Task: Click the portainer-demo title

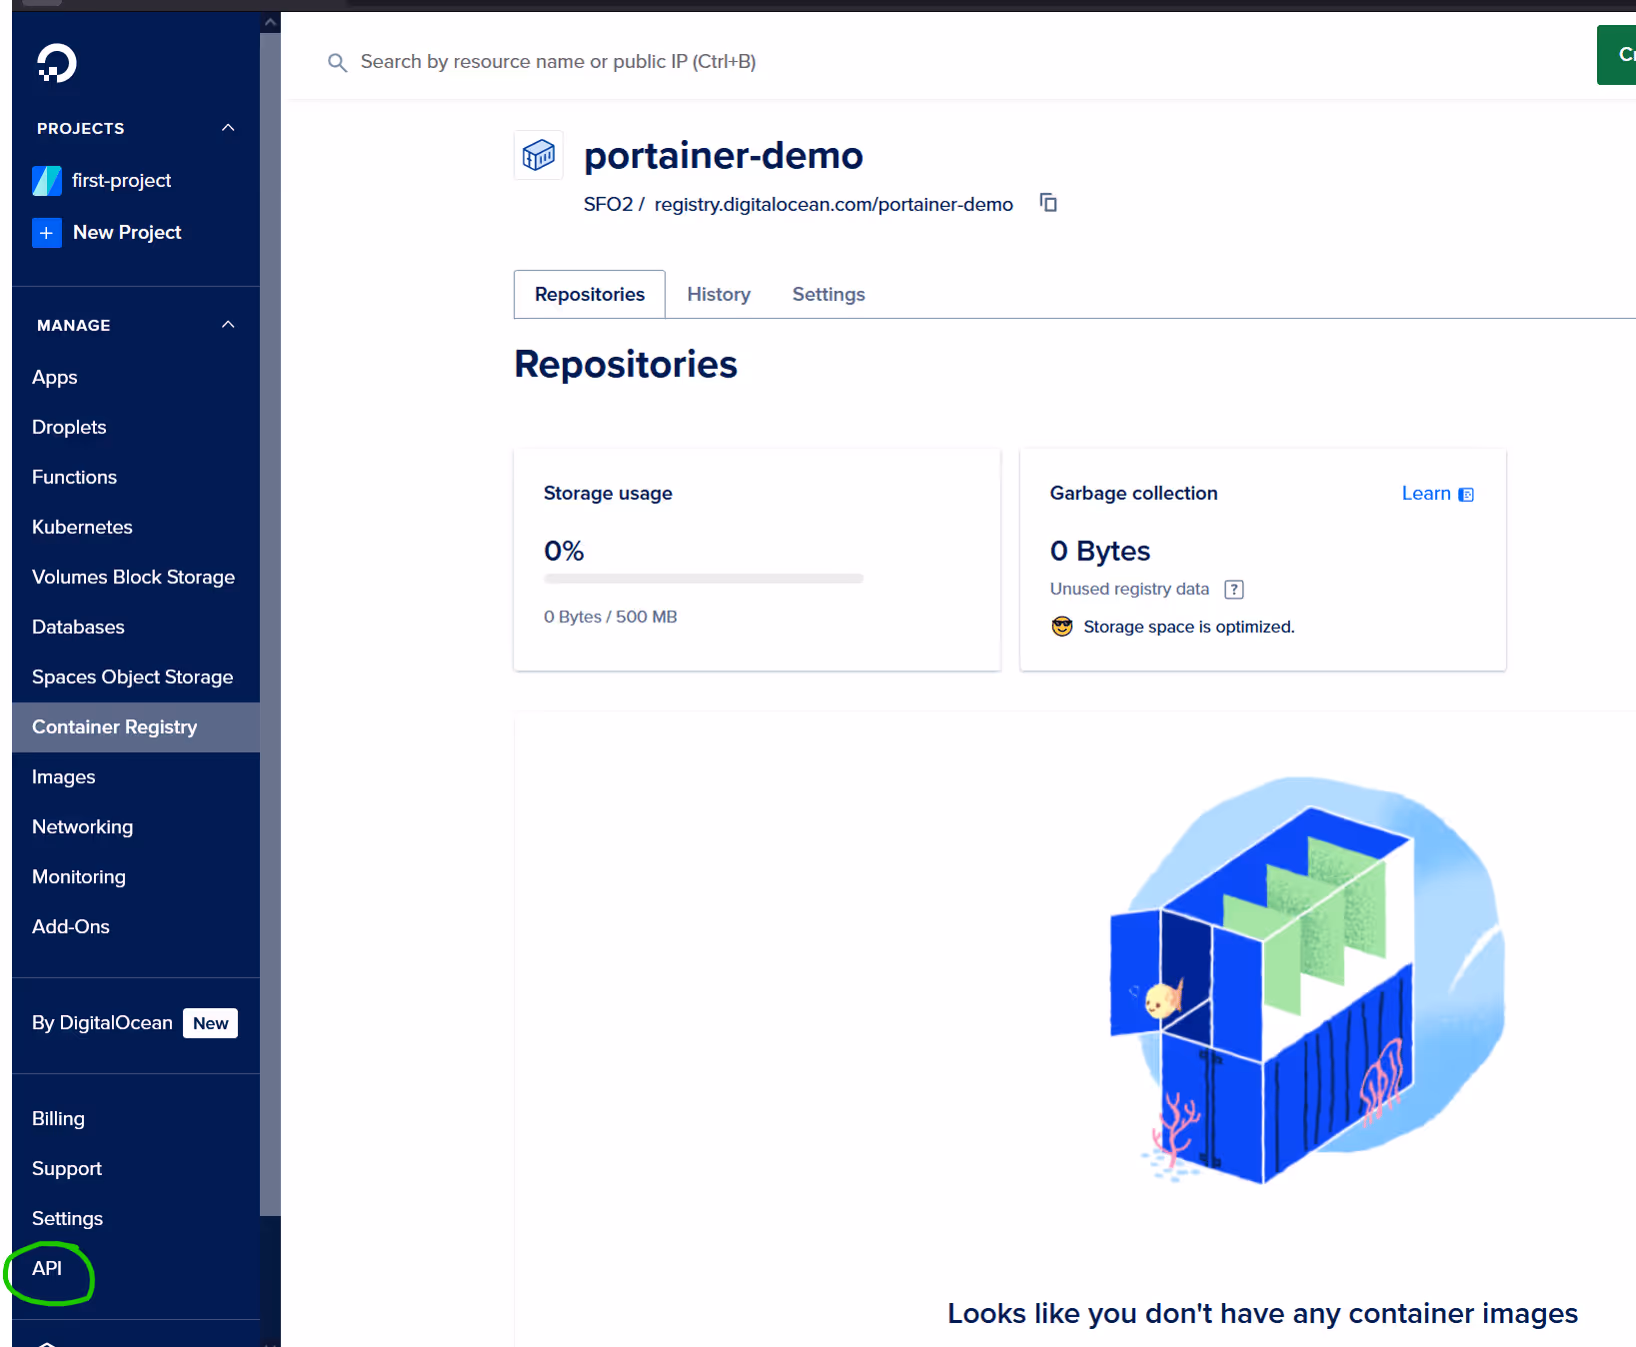Action: point(723,156)
